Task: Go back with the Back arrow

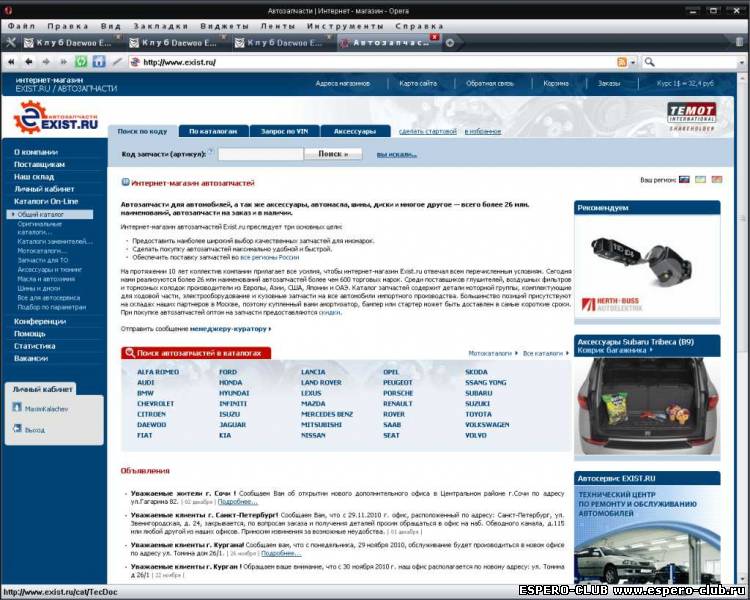Action: point(29,62)
